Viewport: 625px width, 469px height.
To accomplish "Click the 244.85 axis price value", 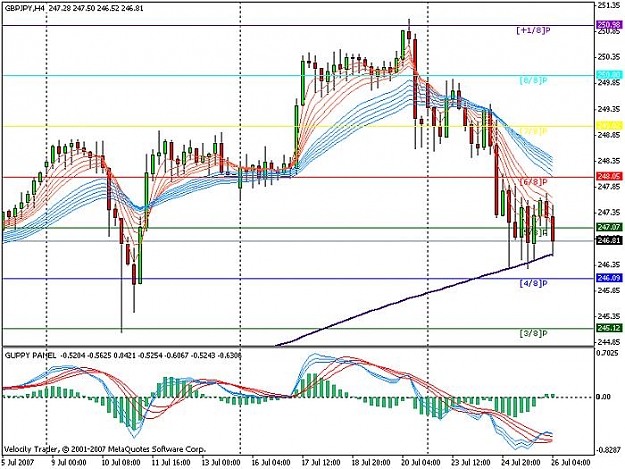I will (x=609, y=342).
